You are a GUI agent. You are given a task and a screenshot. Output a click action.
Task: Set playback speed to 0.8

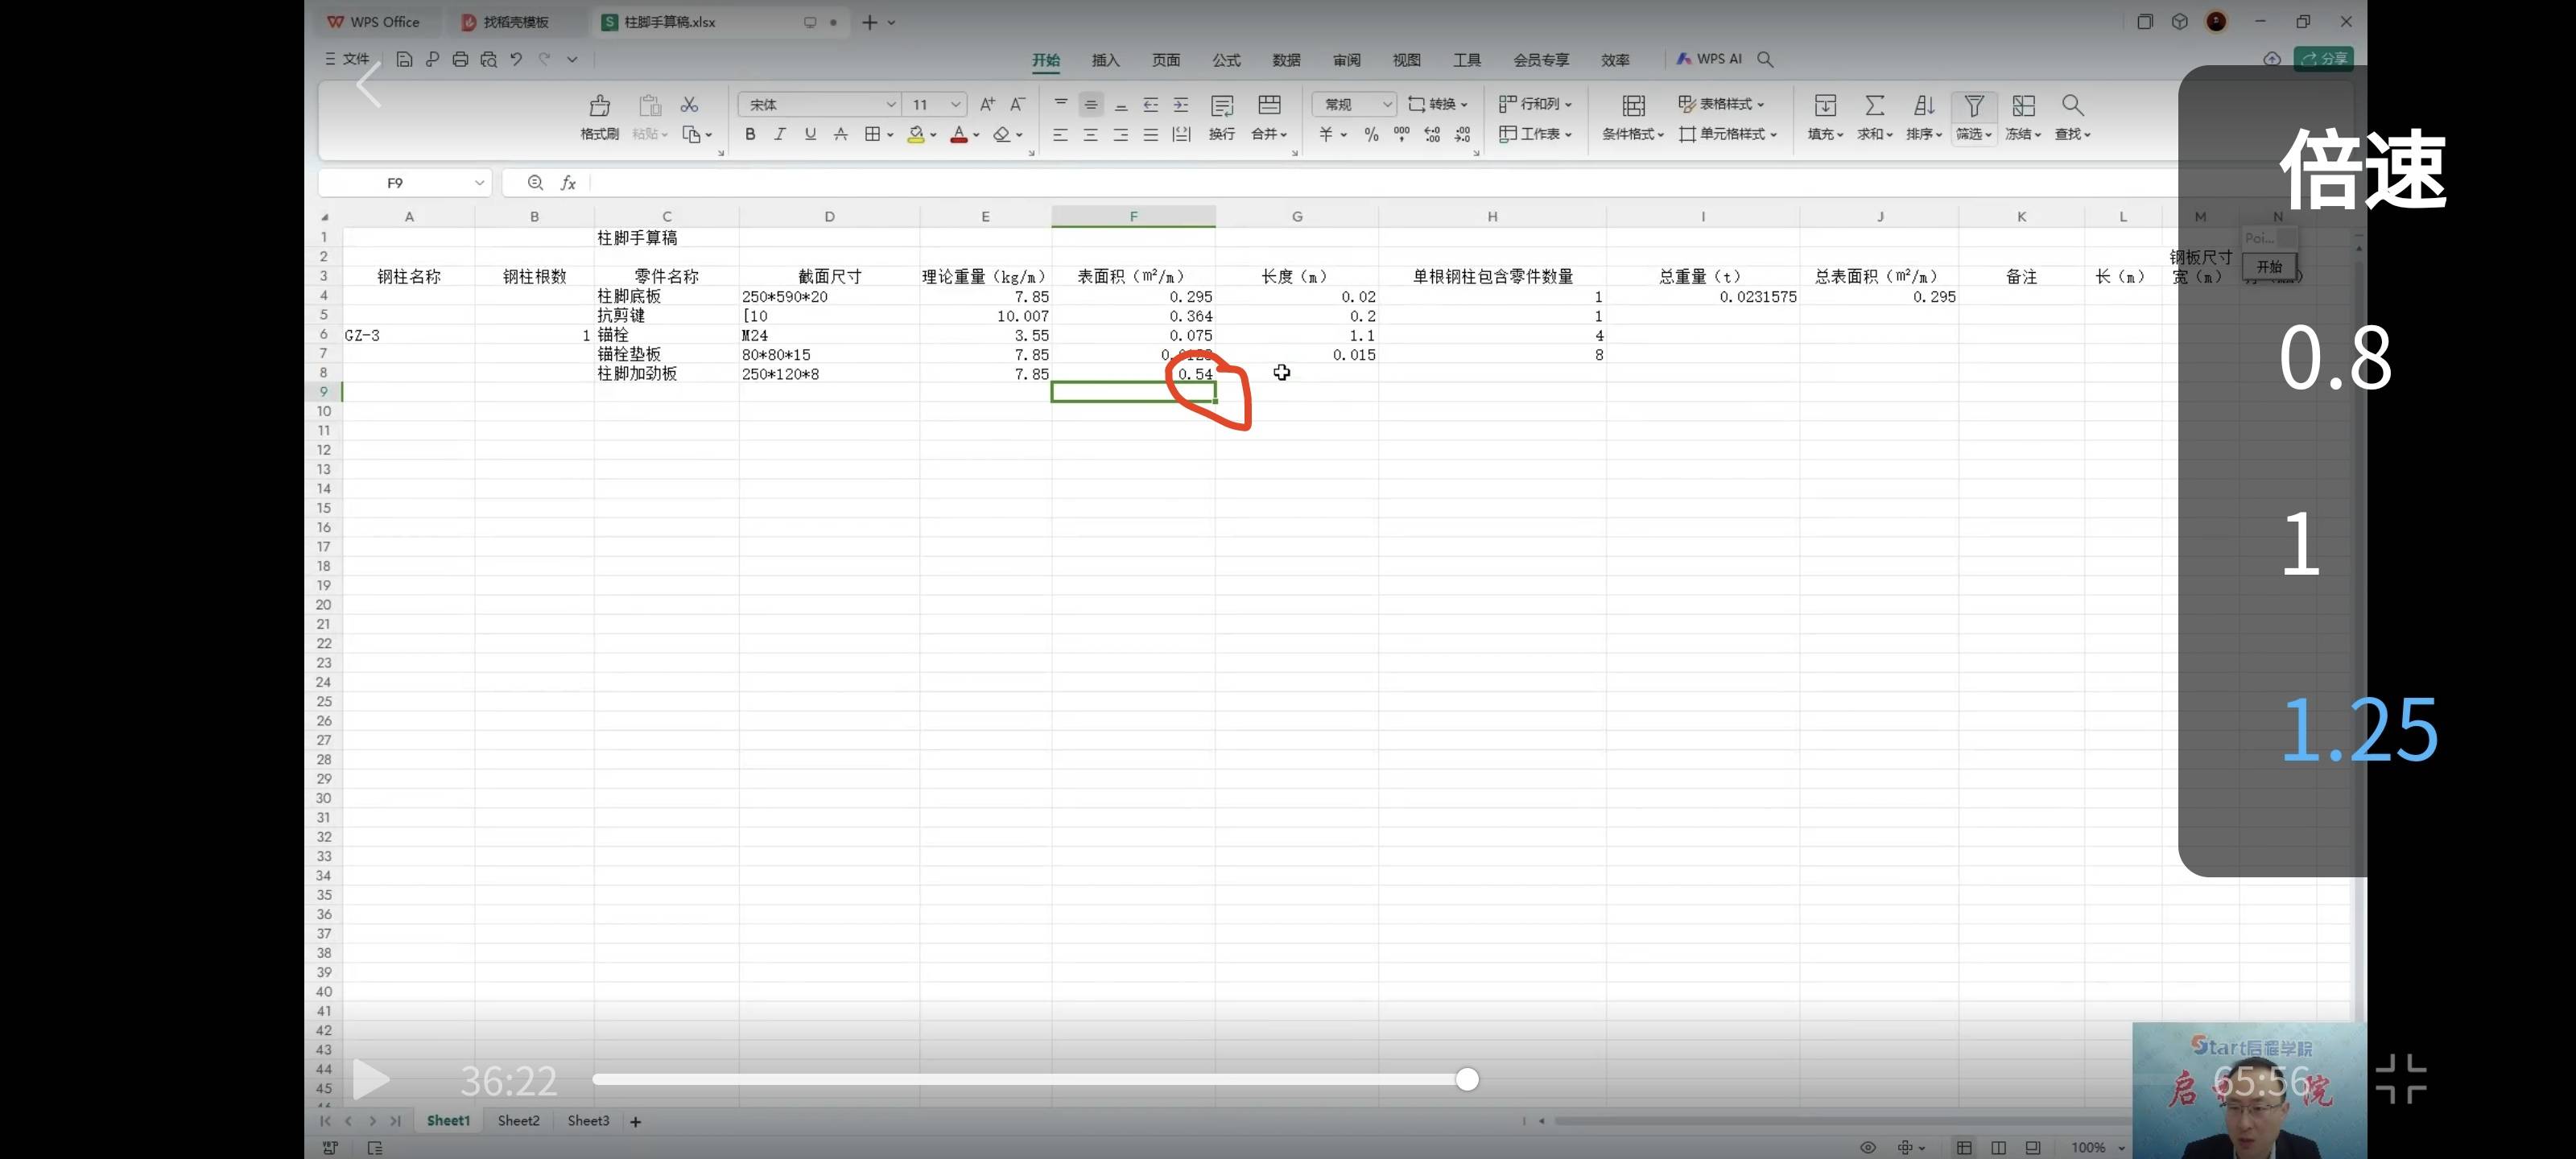2335,358
